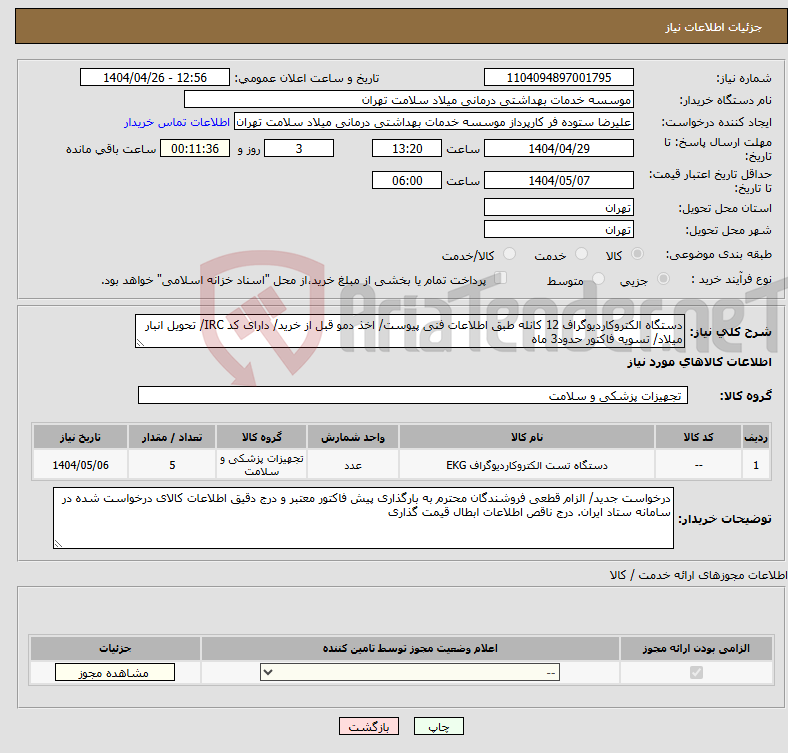Click the goods group field تجهیزات پزشکی و سلامت
The height and width of the screenshot is (753, 788).
point(413,395)
